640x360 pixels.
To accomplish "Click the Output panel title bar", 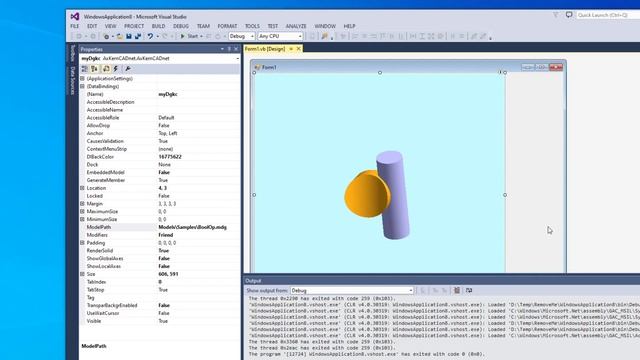I will point(442,281).
